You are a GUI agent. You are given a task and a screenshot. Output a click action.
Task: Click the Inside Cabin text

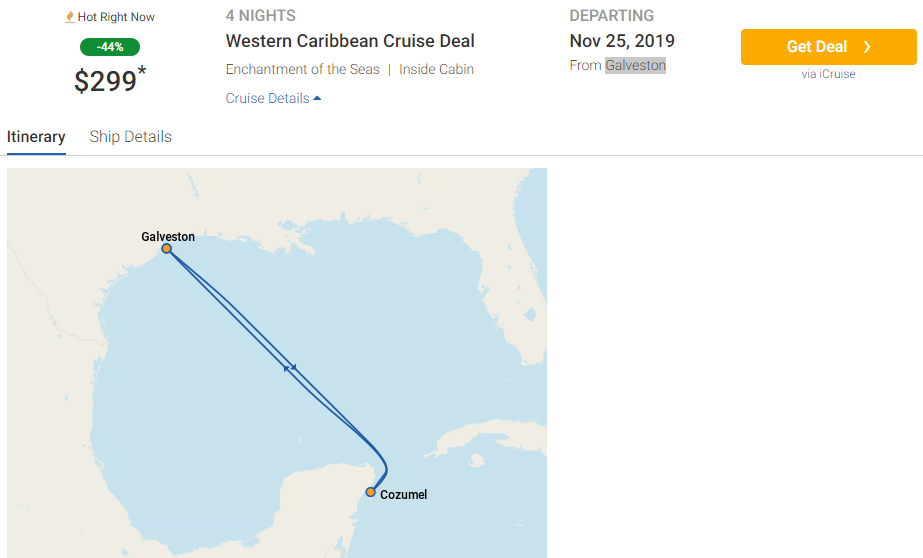(436, 69)
